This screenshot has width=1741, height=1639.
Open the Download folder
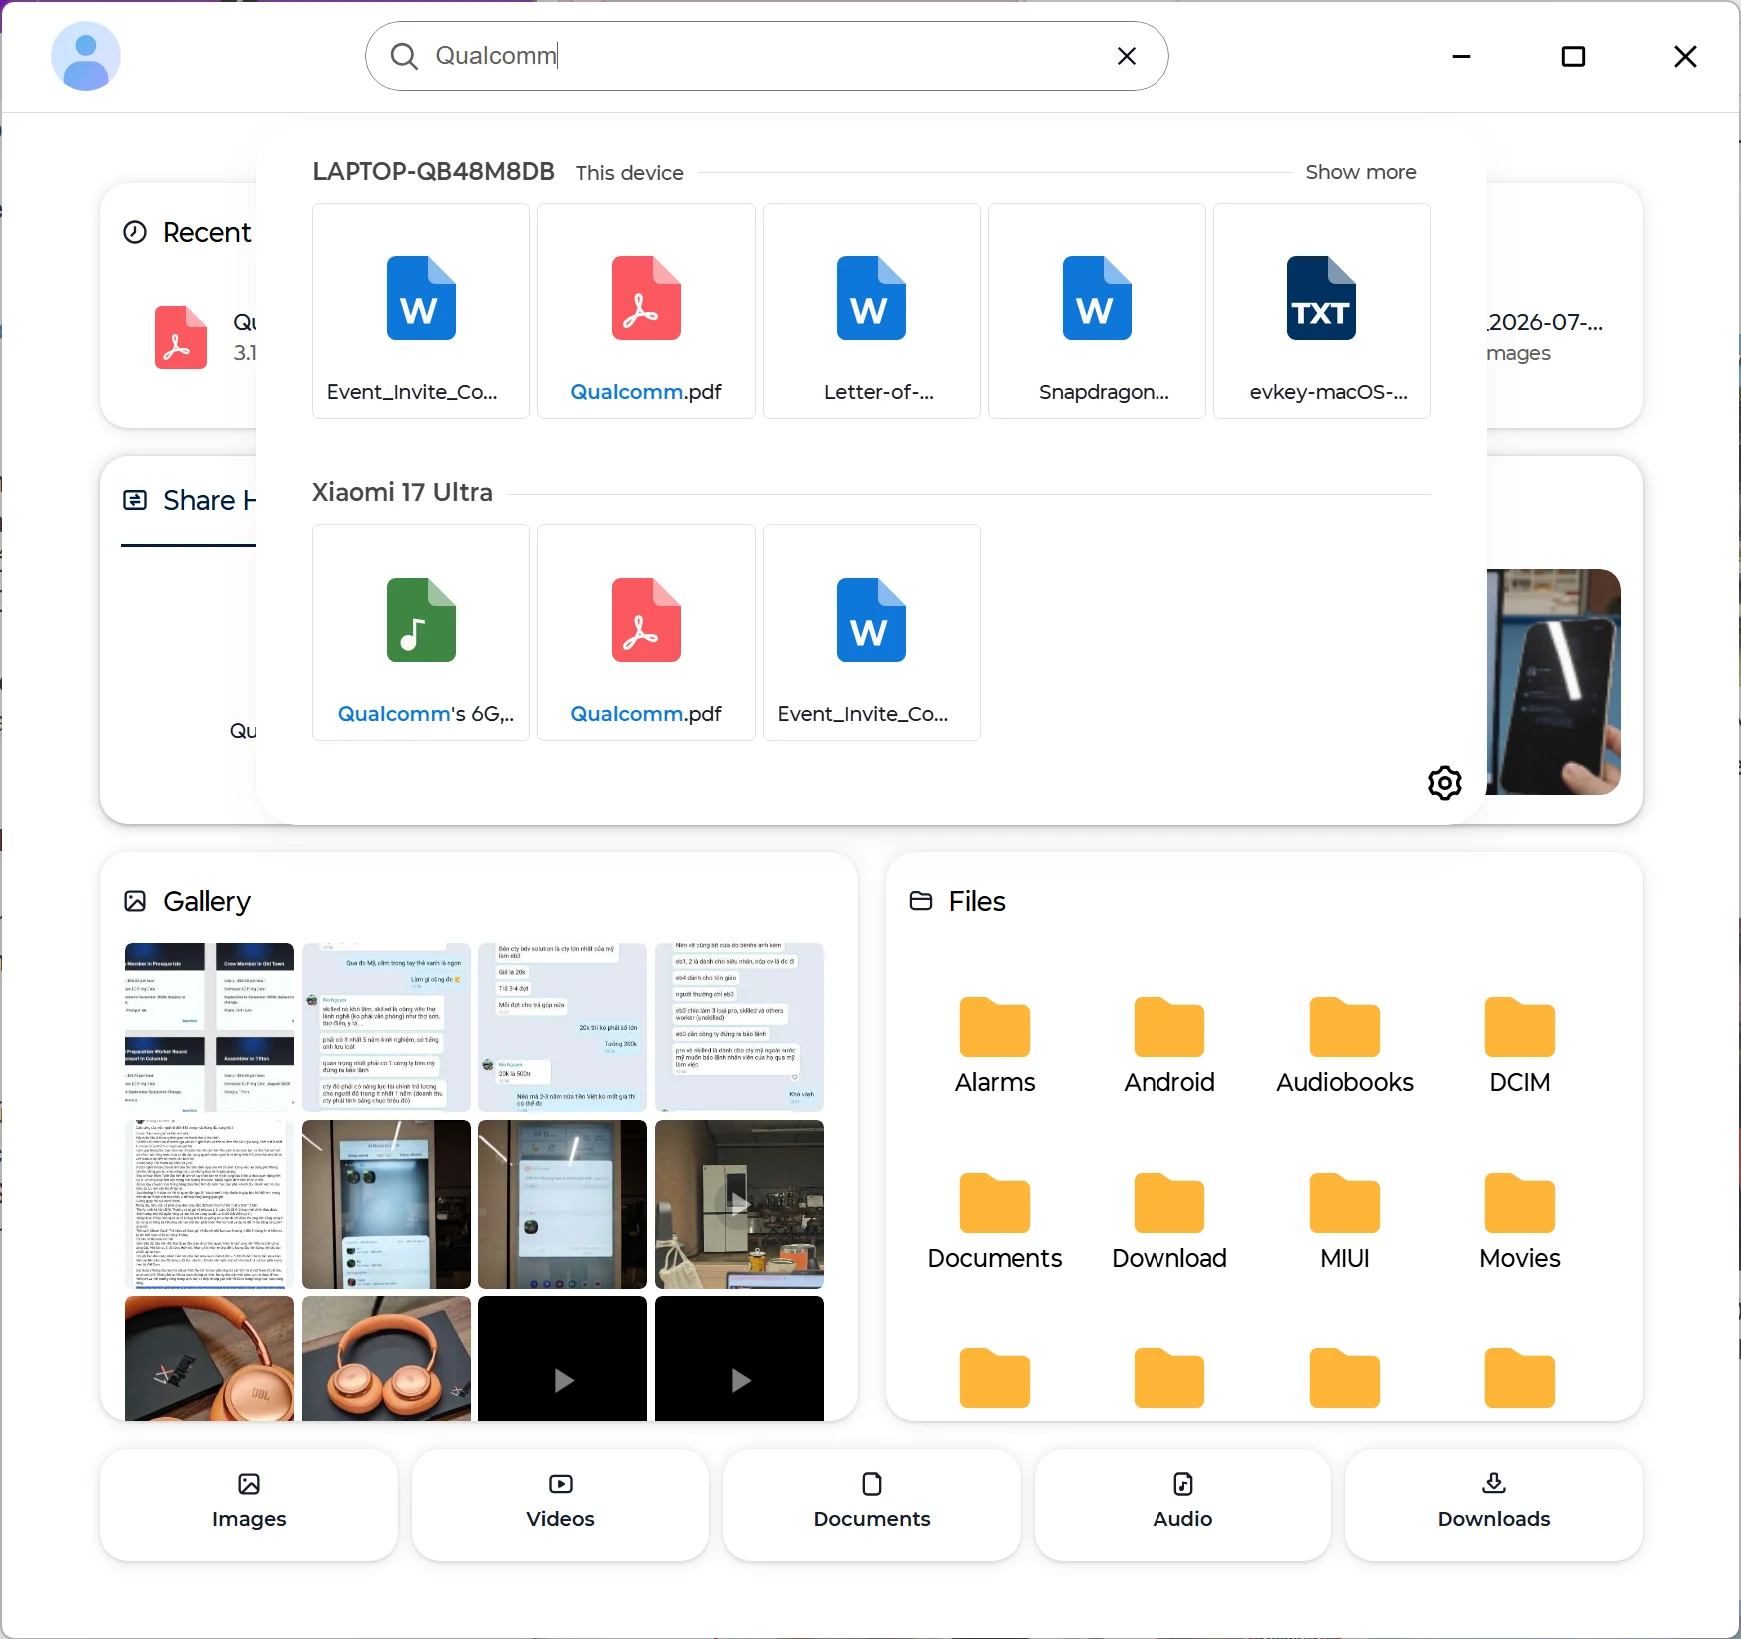click(x=1169, y=1222)
